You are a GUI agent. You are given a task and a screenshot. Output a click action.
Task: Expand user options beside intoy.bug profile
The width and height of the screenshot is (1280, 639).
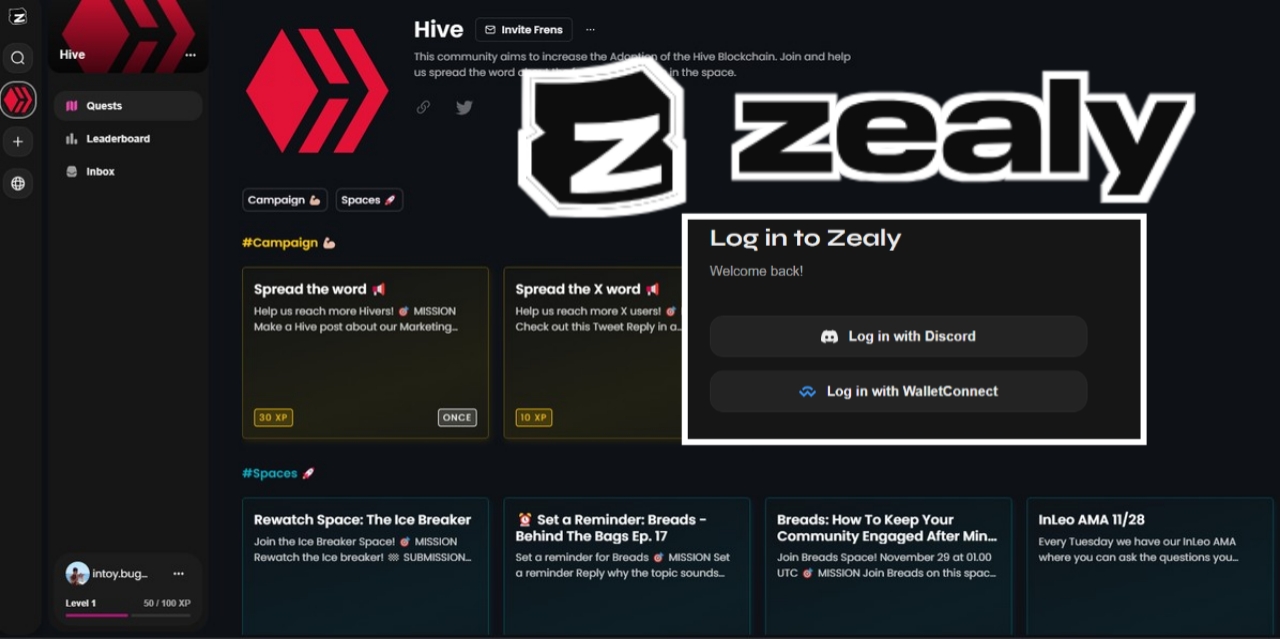point(178,574)
